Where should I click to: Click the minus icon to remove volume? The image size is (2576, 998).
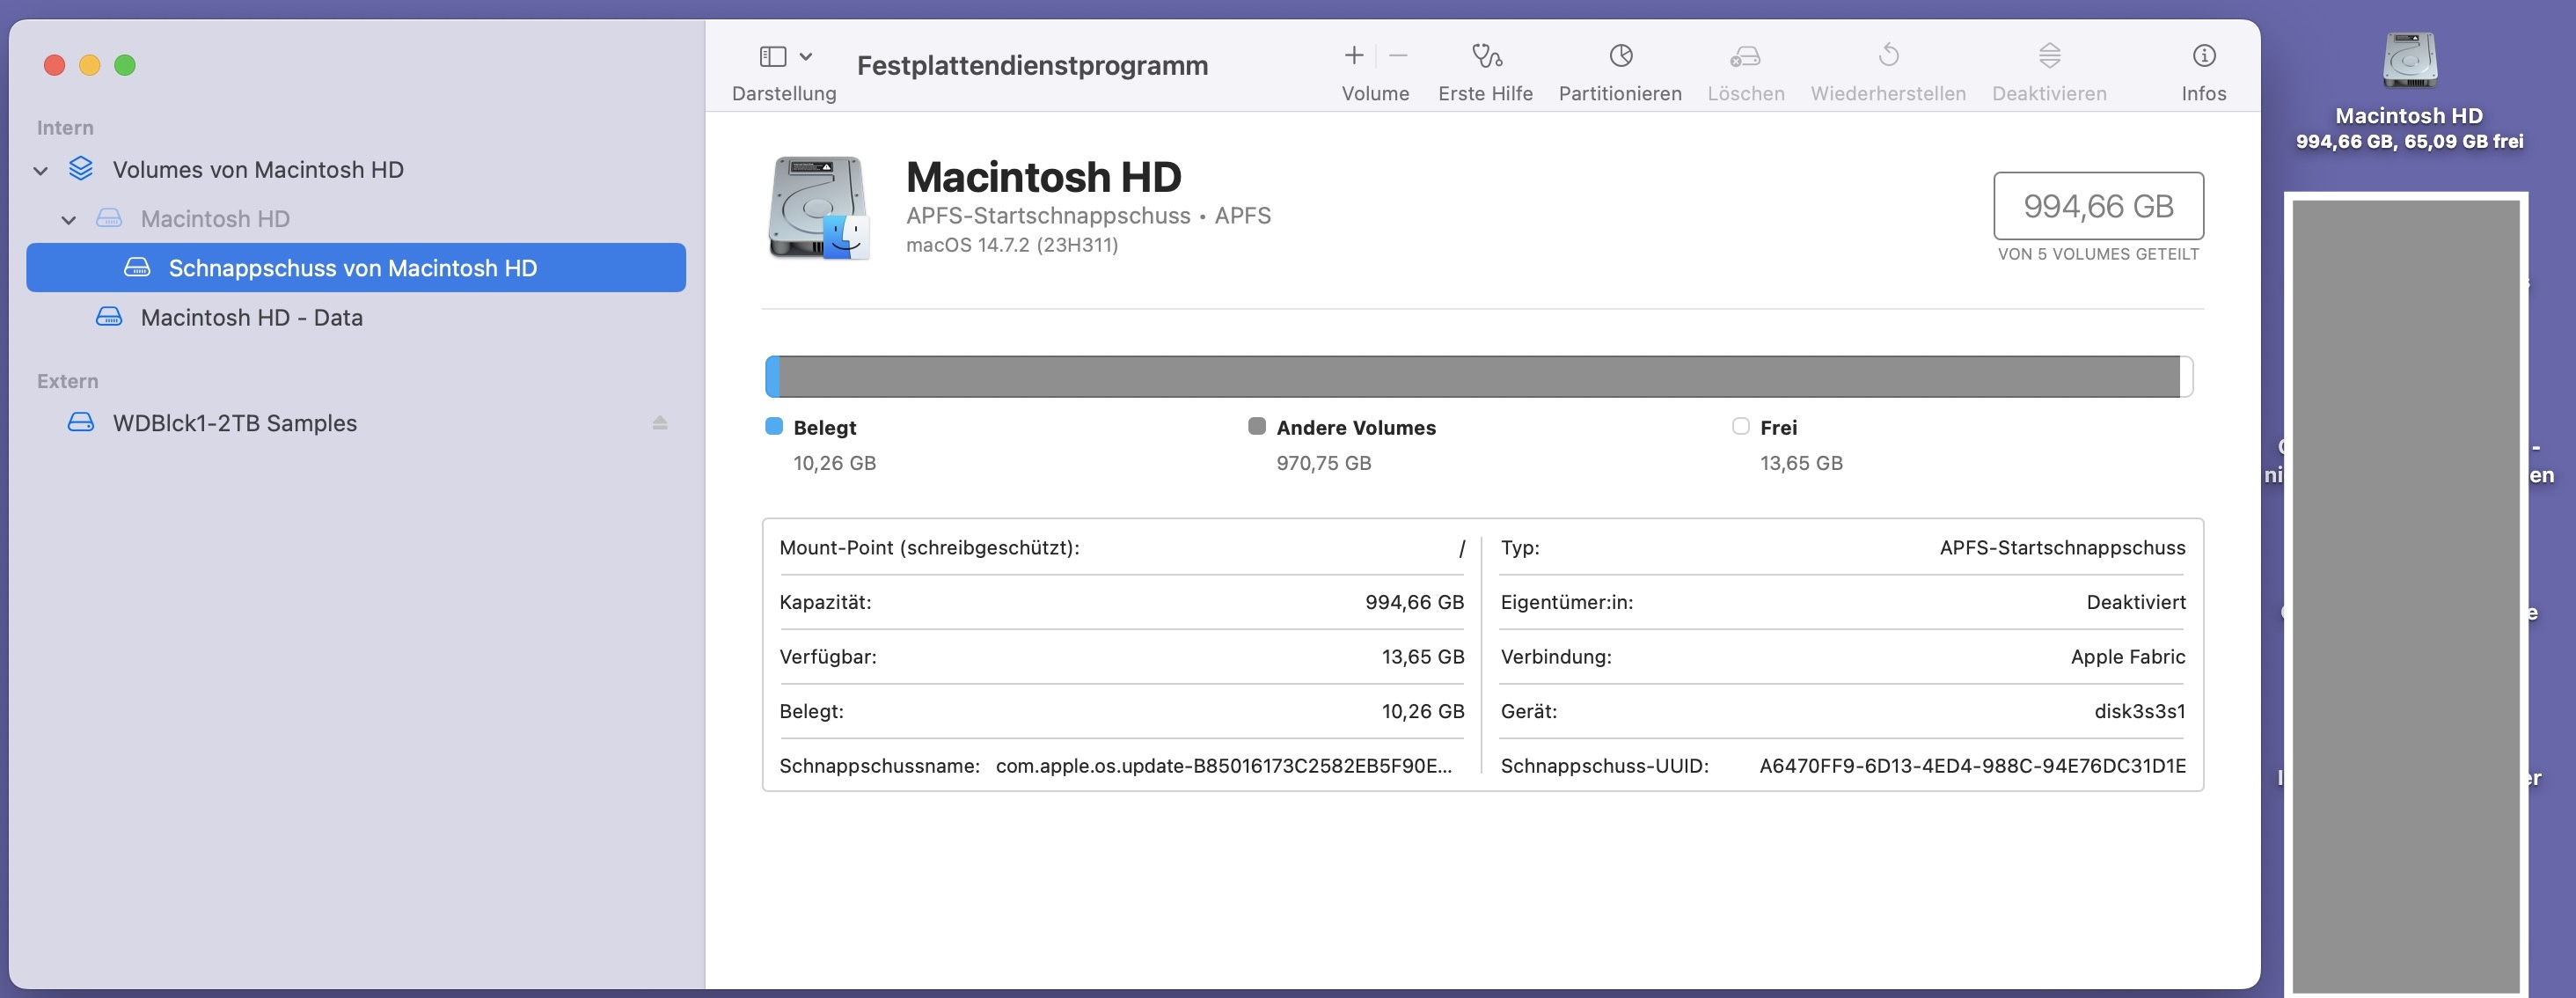tap(1399, 56)
